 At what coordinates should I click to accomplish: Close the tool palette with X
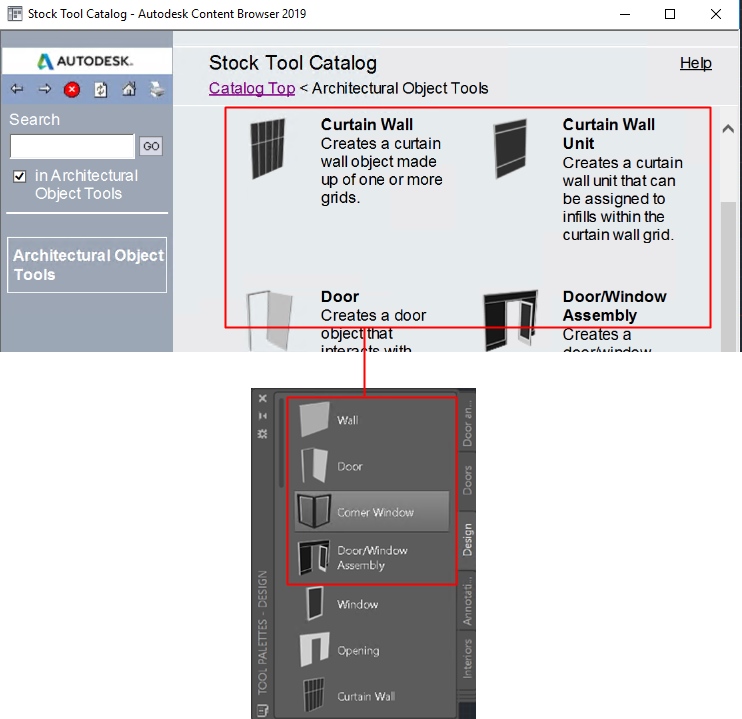pyautogui.click(x=263, y=399)
